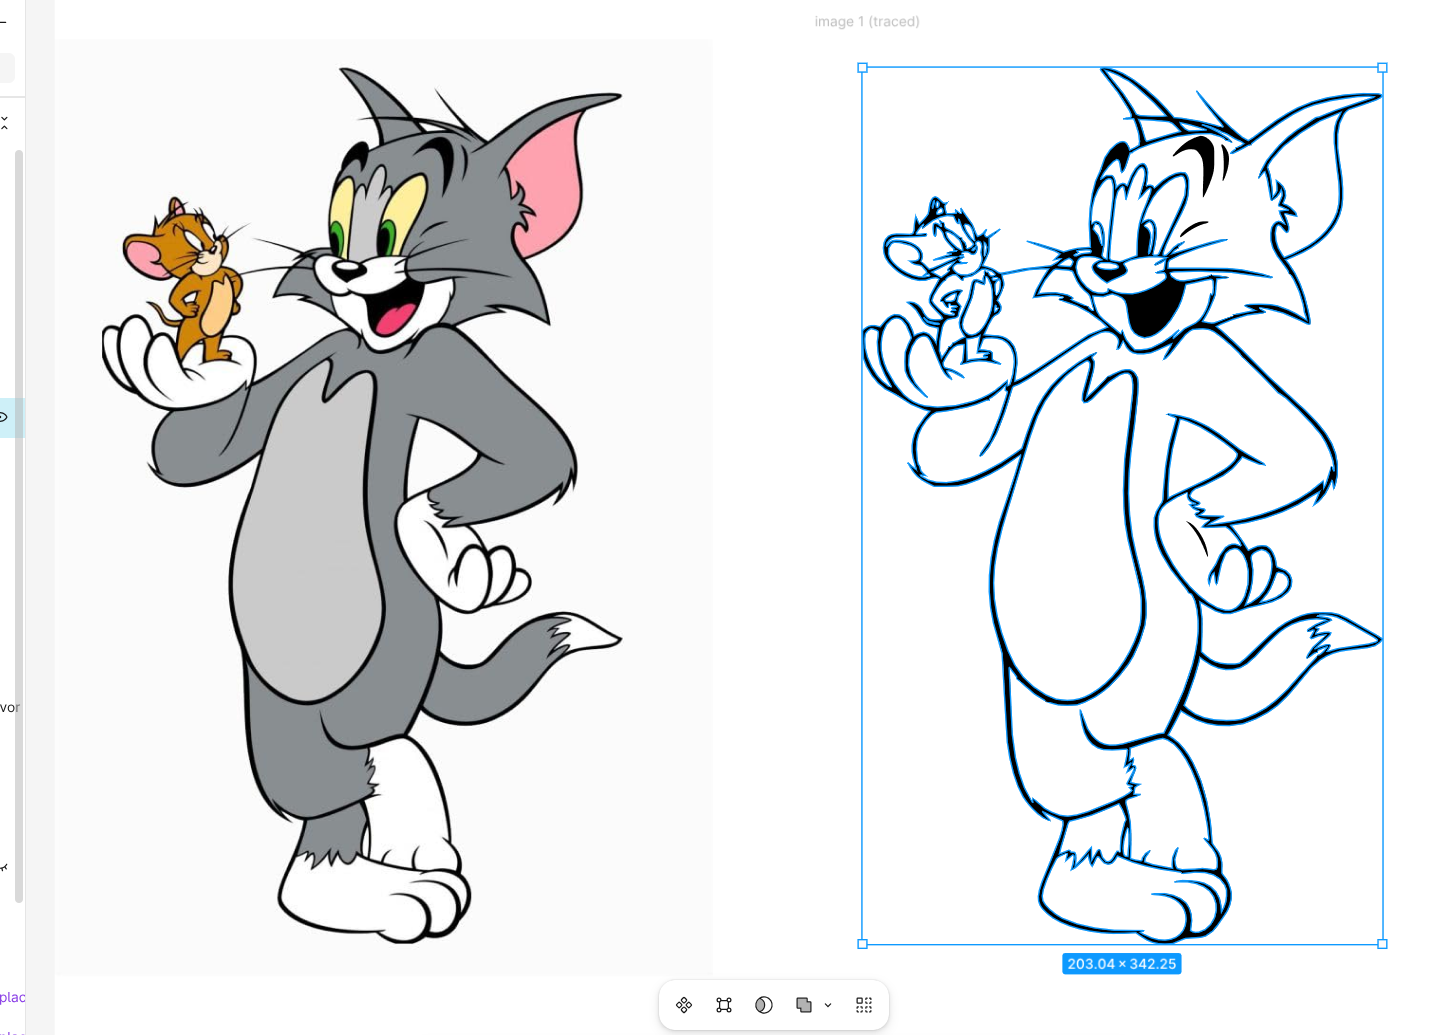Click the Create multiple selection grid icon
The height and width of the screenshot is (1035, 1455).
[864, 1005]
